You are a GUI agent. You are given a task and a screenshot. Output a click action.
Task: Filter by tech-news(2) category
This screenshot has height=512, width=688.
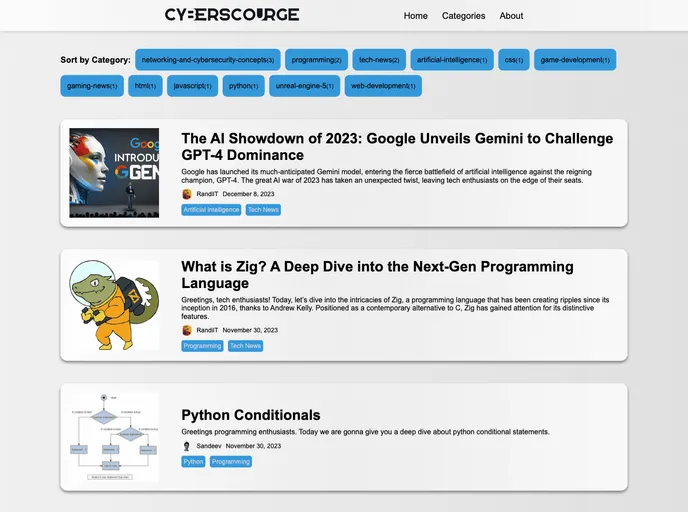point(379,60)
